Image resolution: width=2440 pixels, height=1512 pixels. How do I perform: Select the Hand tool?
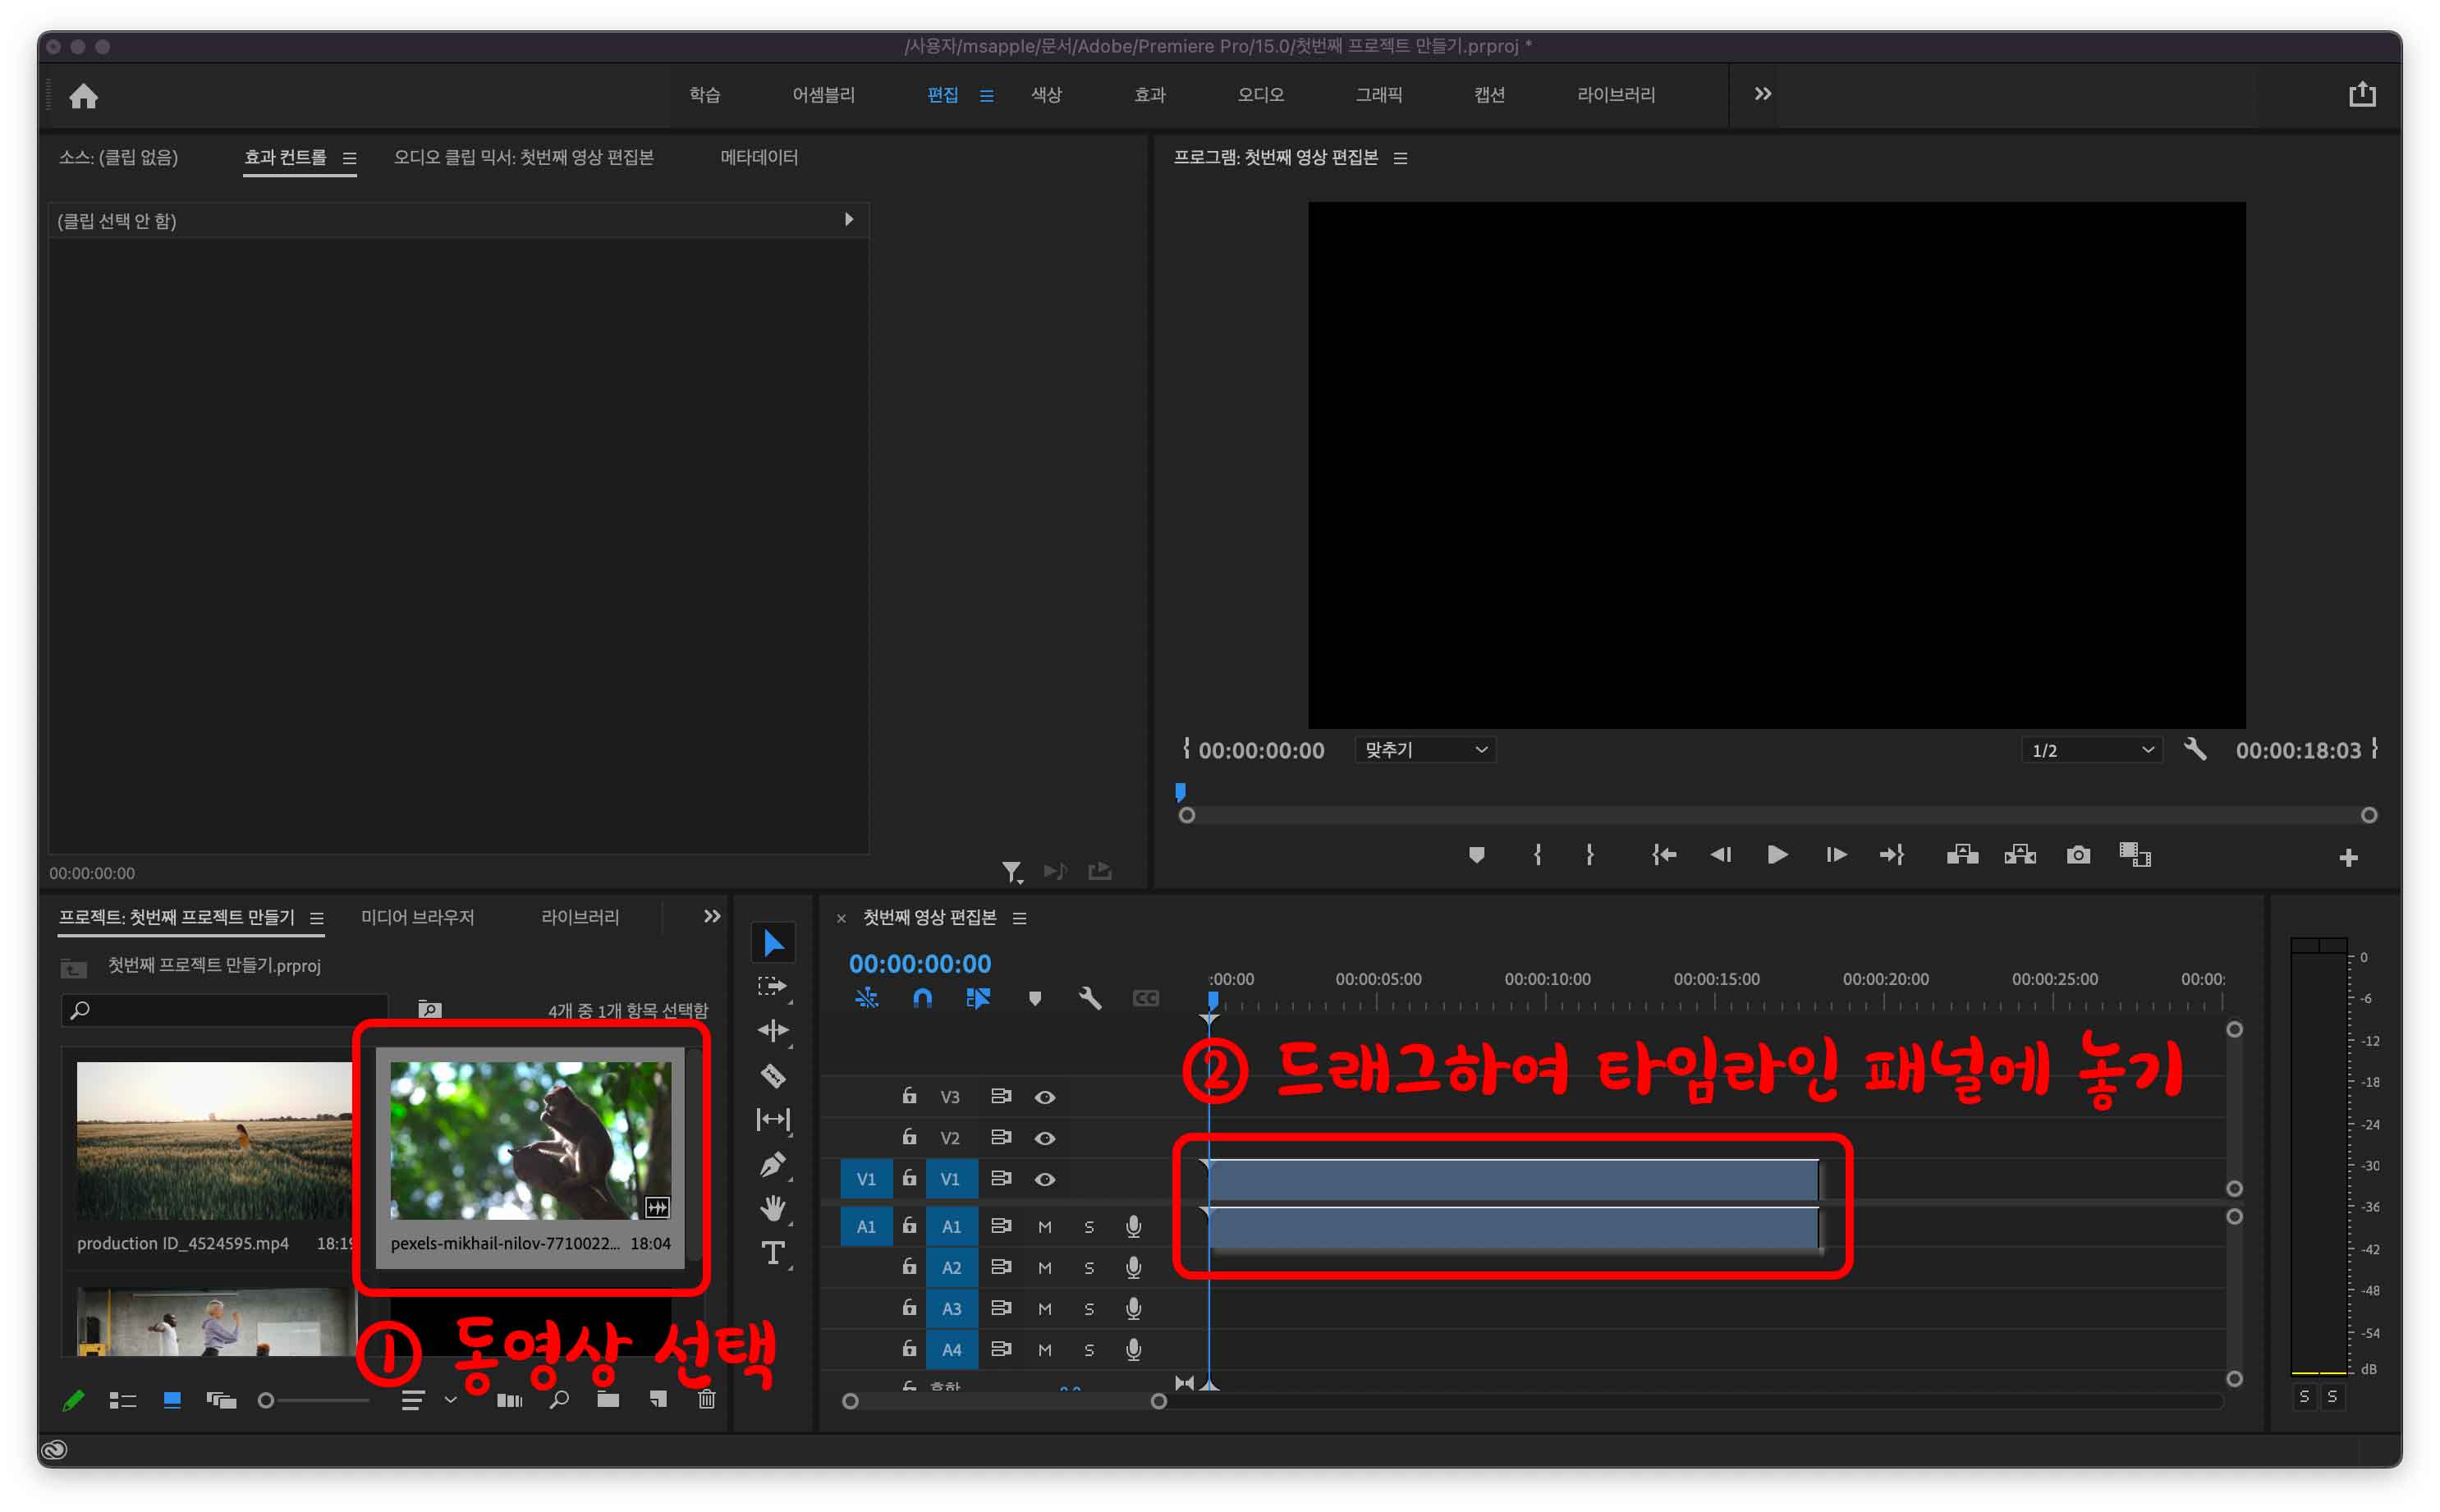click(772, 1208)
